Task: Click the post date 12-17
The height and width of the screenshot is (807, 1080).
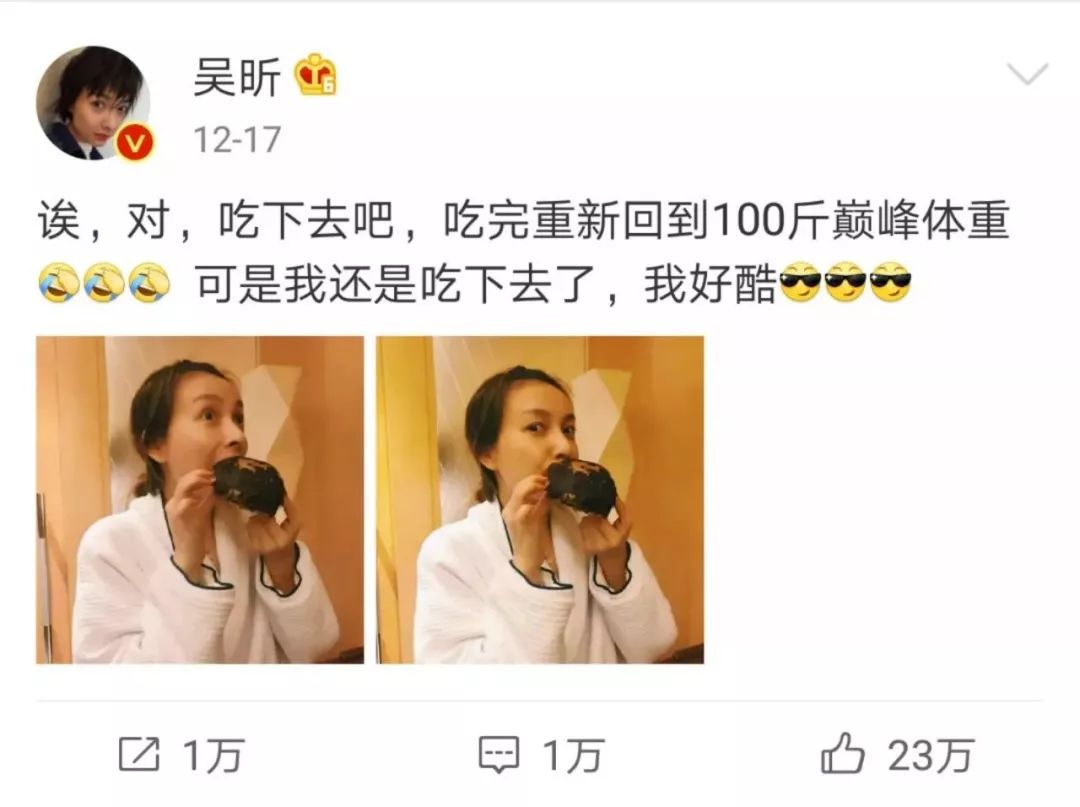Action: point(237,140)
